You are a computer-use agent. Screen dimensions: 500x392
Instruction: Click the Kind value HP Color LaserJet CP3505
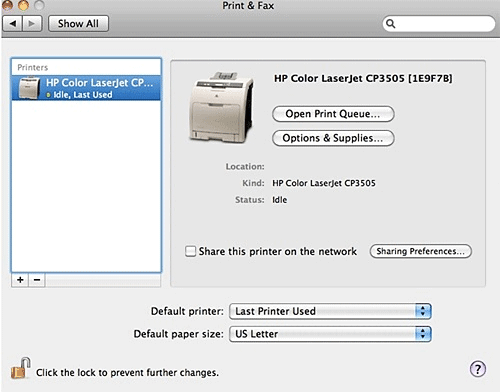(324, 183)
